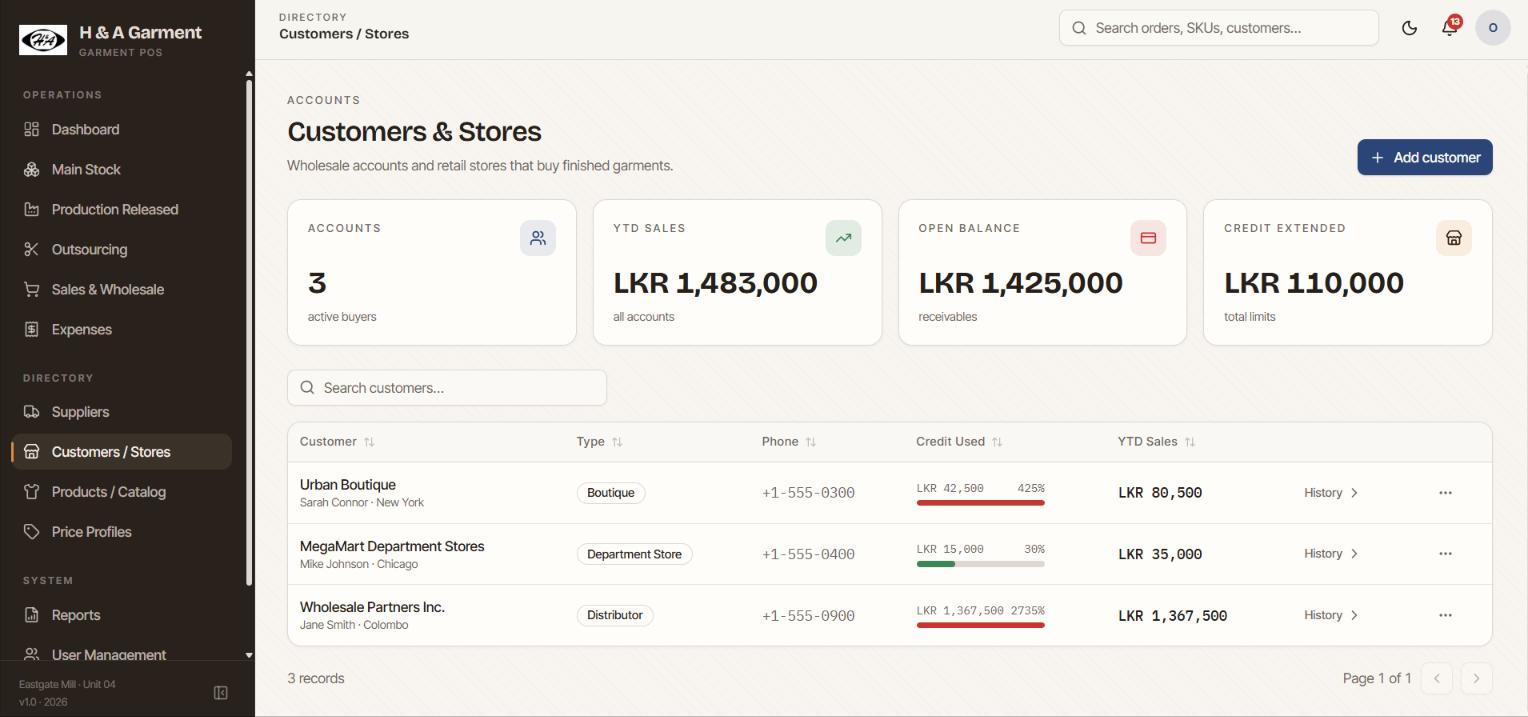The width and height of the screenshot is (1528, 717).
Task: Go to previous page arrow
Action: click(1436, 678)
